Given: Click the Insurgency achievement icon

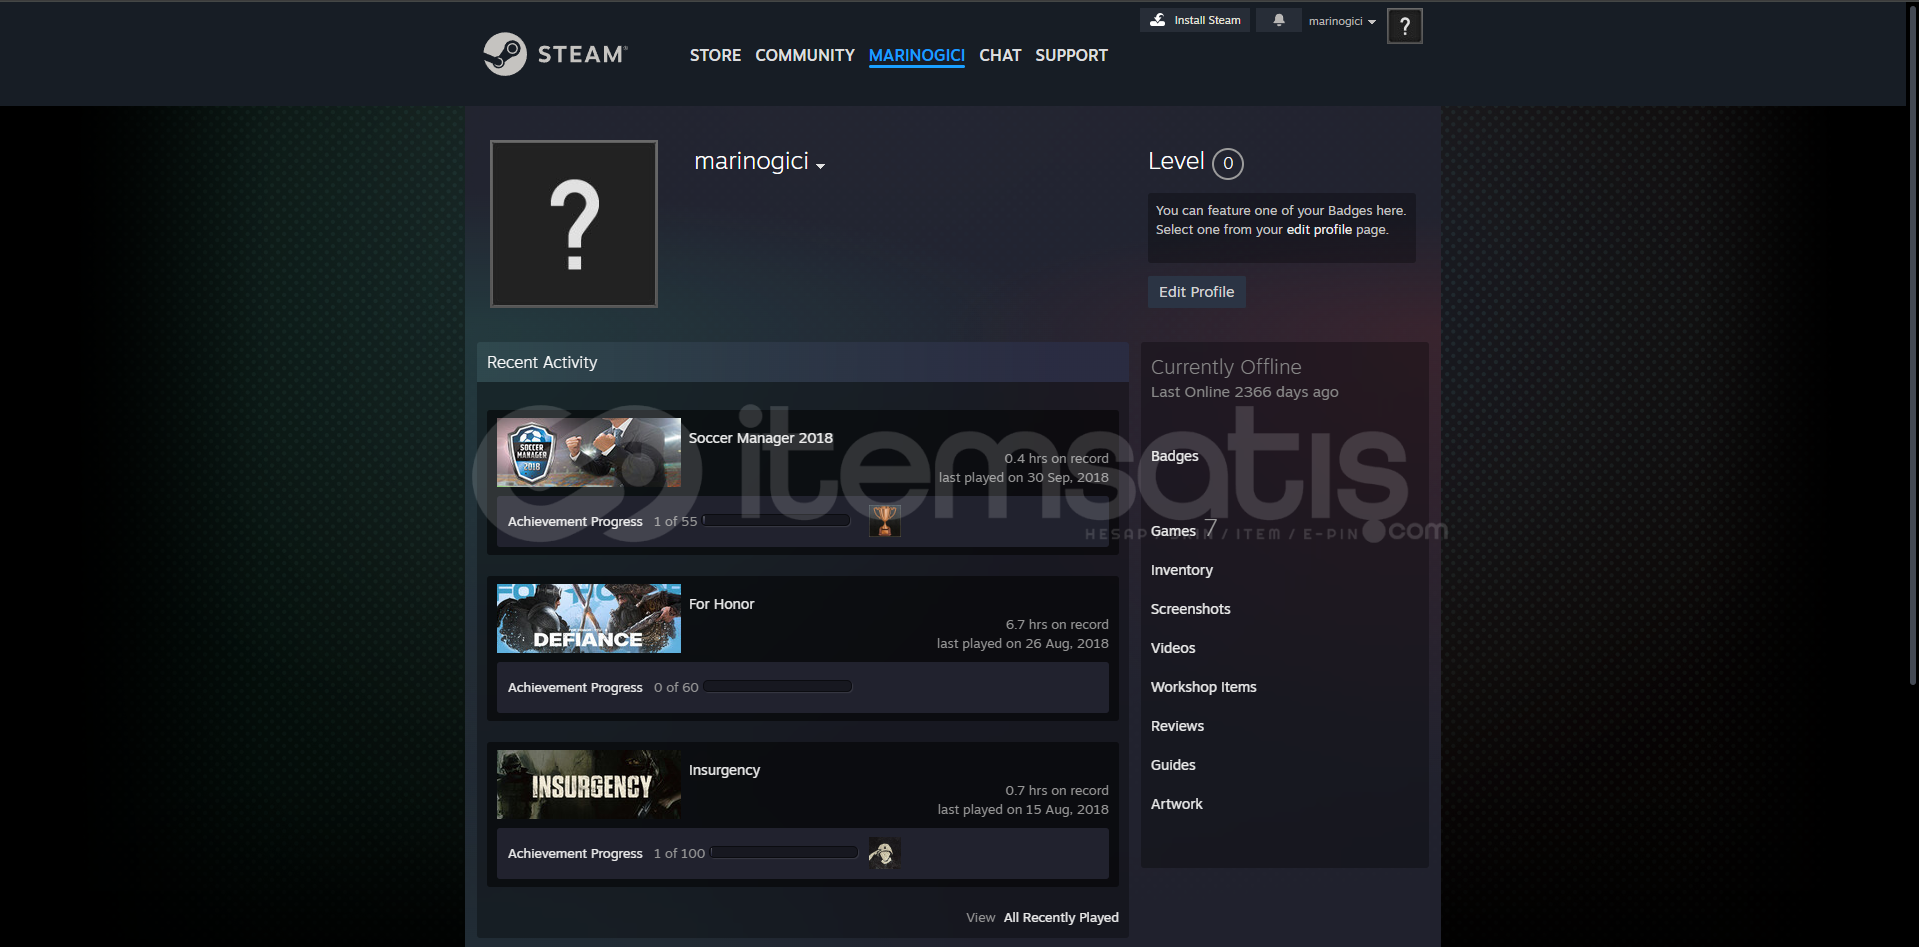Looking at the screenshot, I should tap(884, 853).
